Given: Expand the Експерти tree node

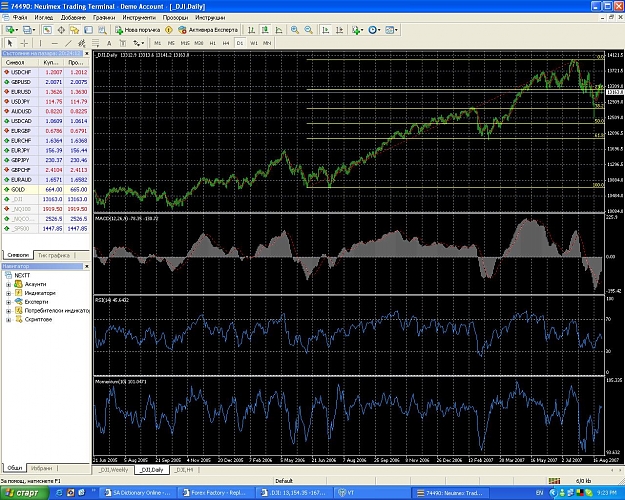Looking at the screenshot, I should coord(8,302).
